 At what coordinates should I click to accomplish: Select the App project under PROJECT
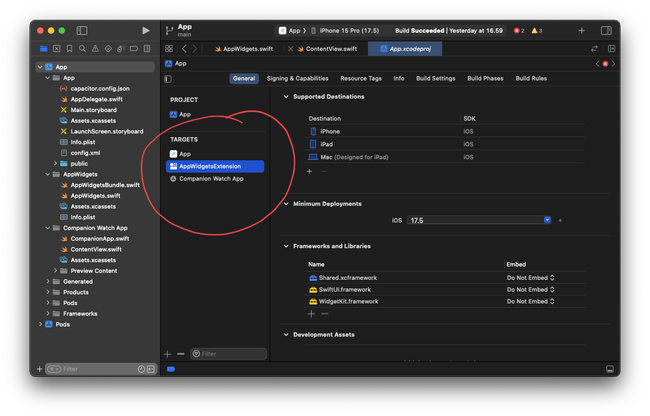(181, 114)
